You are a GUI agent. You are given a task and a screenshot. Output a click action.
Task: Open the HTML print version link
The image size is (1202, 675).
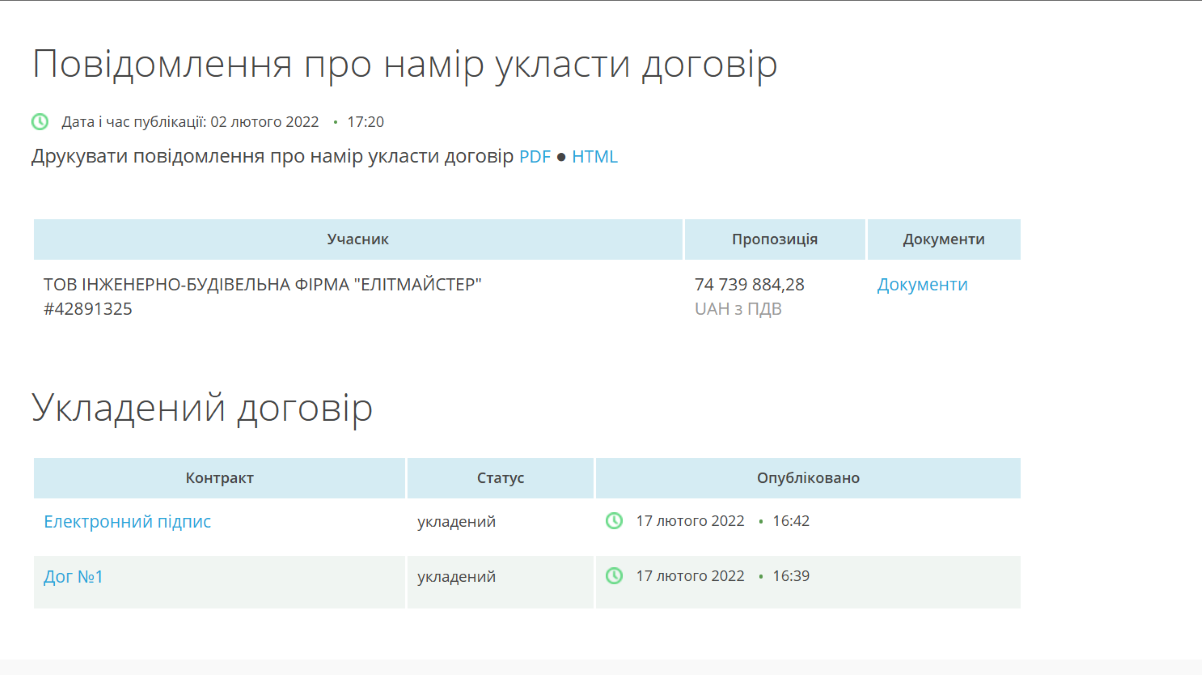click(x=595, y=157)
